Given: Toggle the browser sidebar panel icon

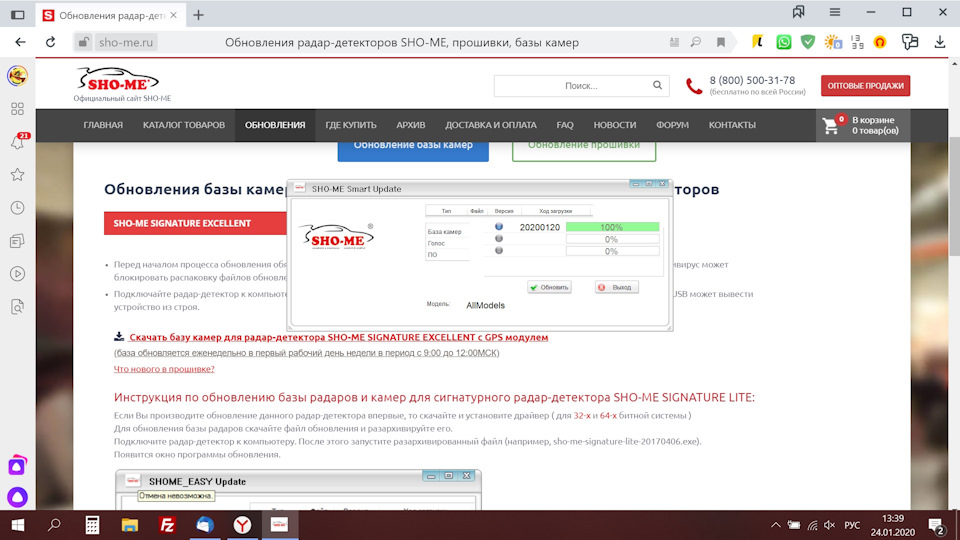Looking at the screenshot, I should tap(17, 15).
